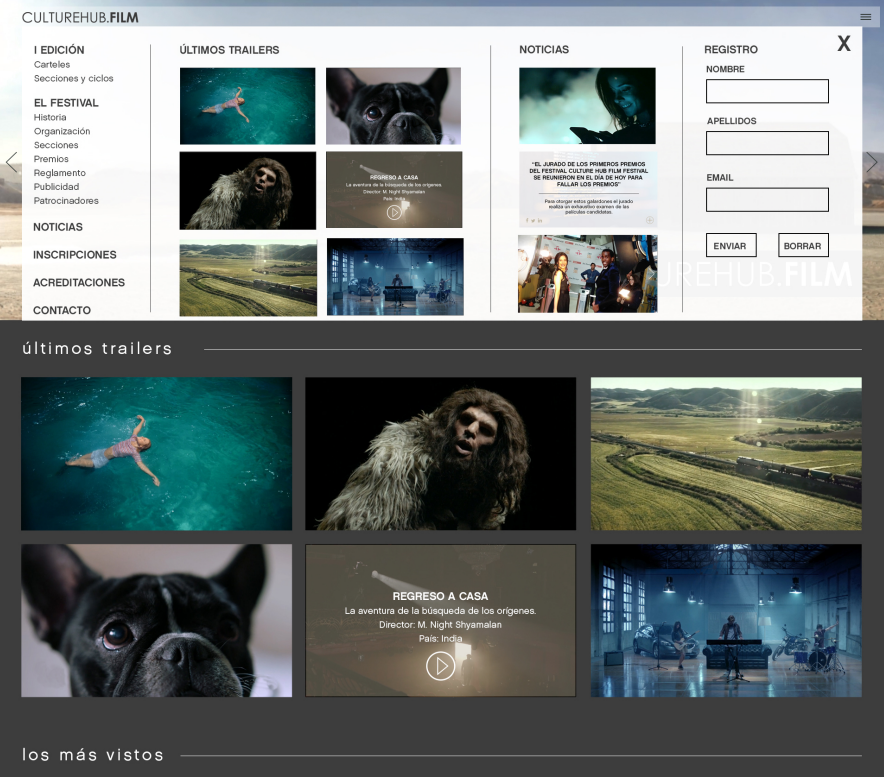This screenshot has height=777, width=884.
Task: Open Reglamento link
Action: pyautogui.click(x=60, y=173)
